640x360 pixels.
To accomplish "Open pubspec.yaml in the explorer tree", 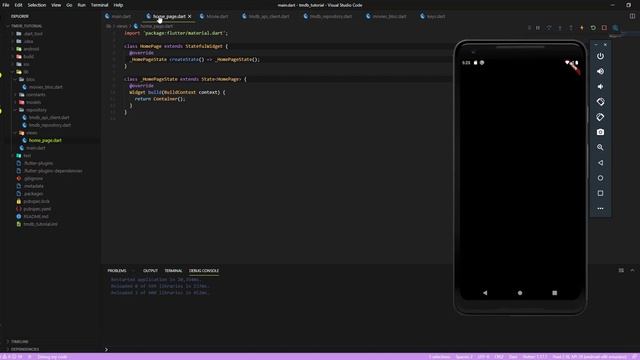I will pos(37,209).
